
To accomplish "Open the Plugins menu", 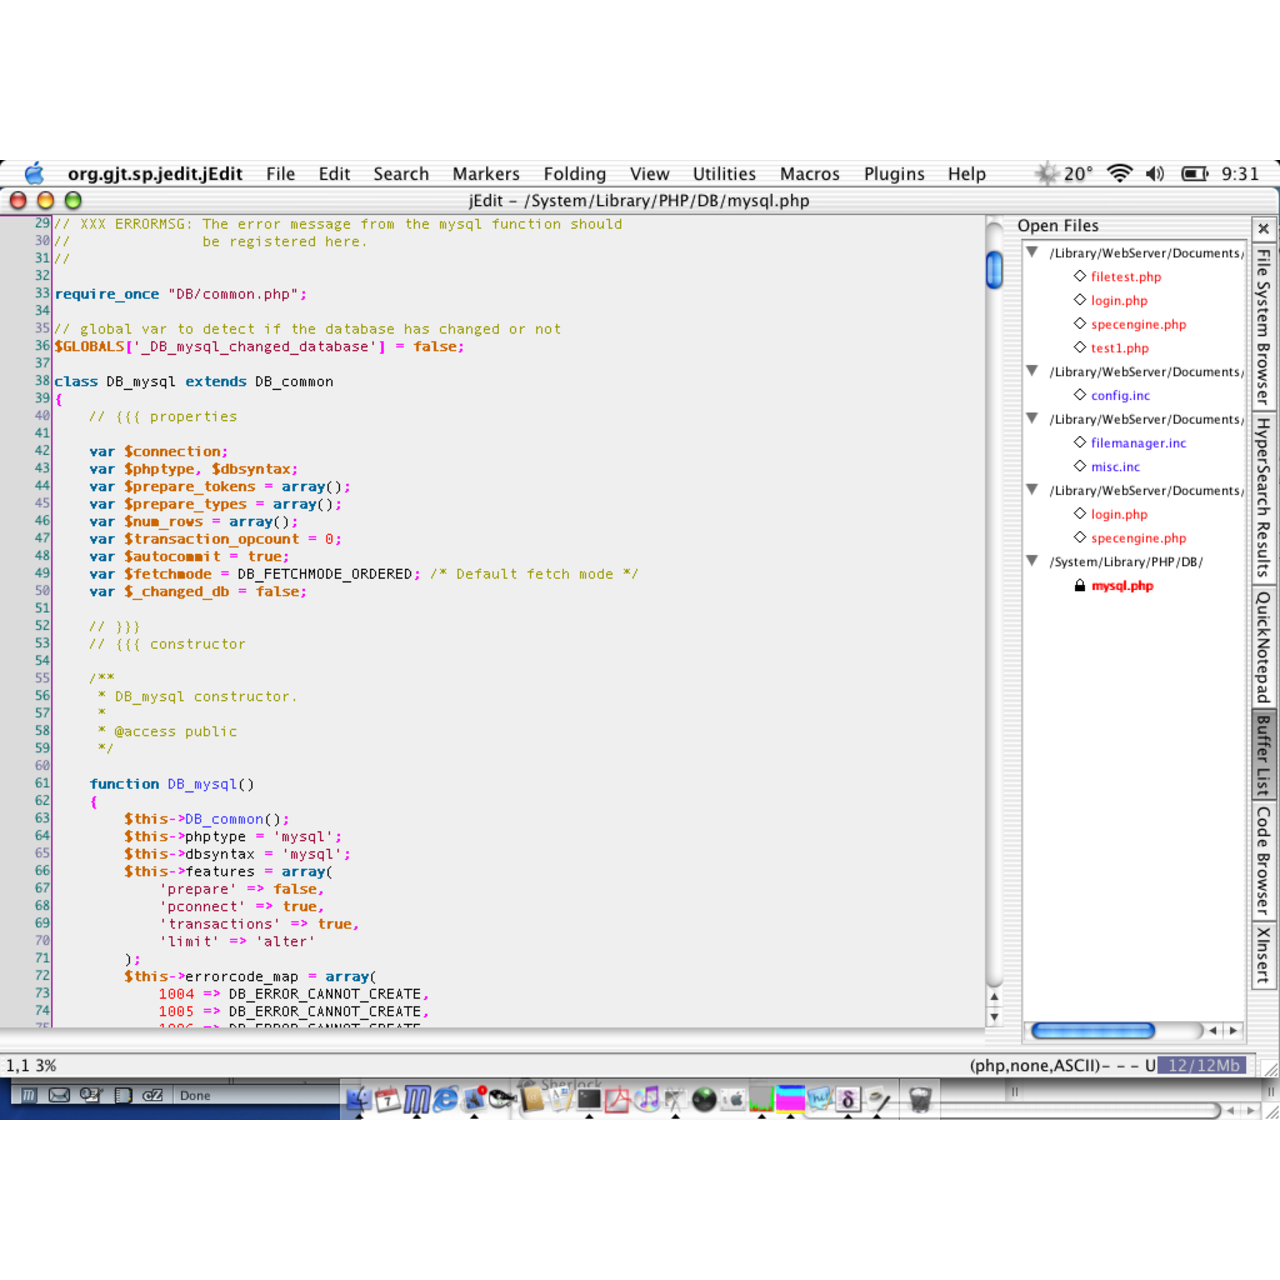I will click(894, 174).
